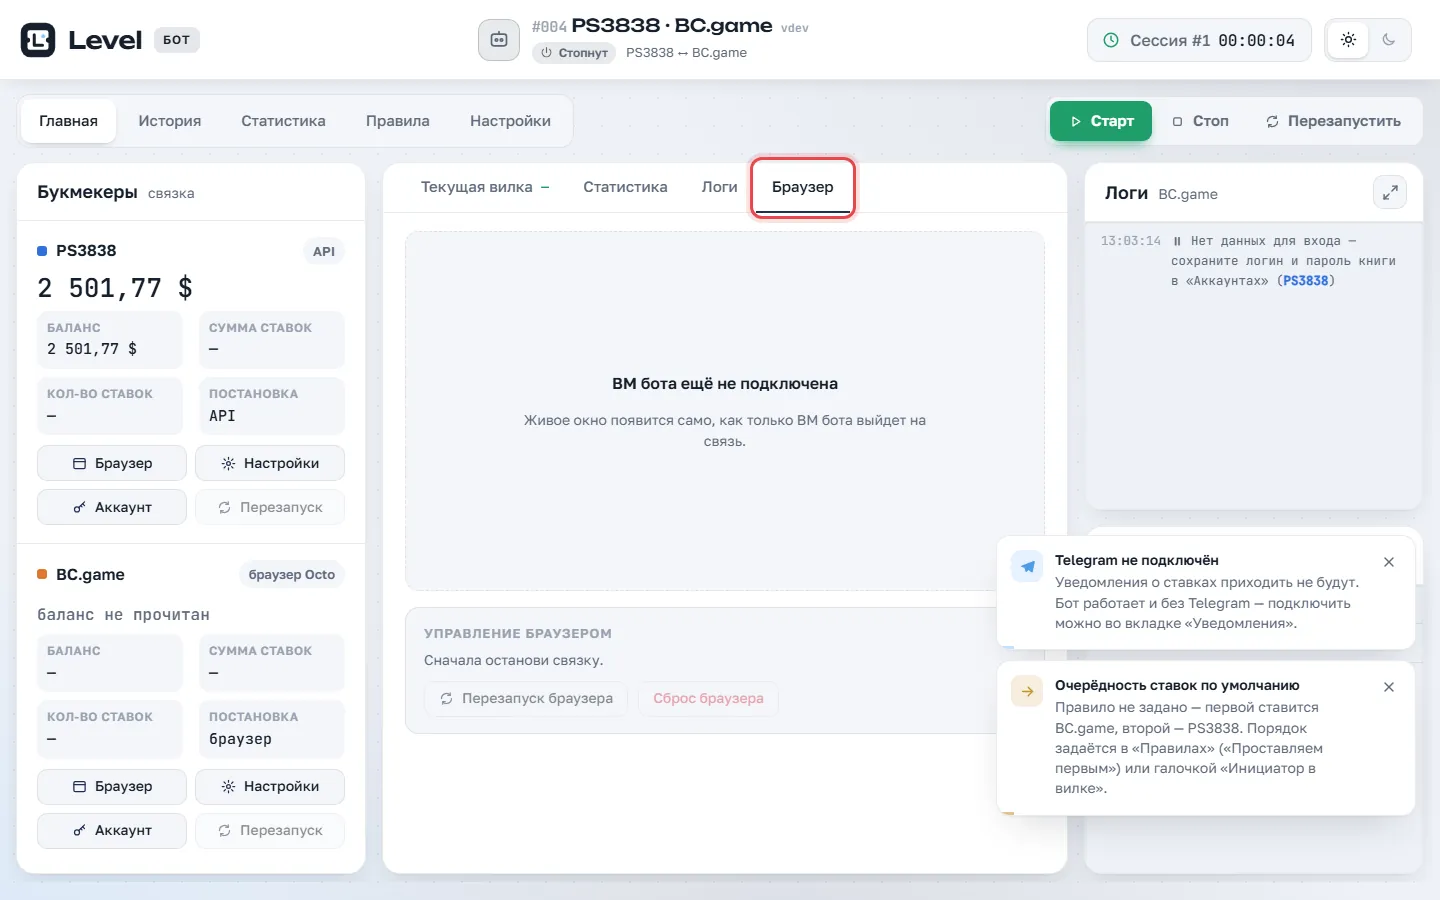The width and height of the screenshot is (1440, 900).
Task: Click the PS3838 balance 2 501,77 $ heading
Action: [115, 288]
